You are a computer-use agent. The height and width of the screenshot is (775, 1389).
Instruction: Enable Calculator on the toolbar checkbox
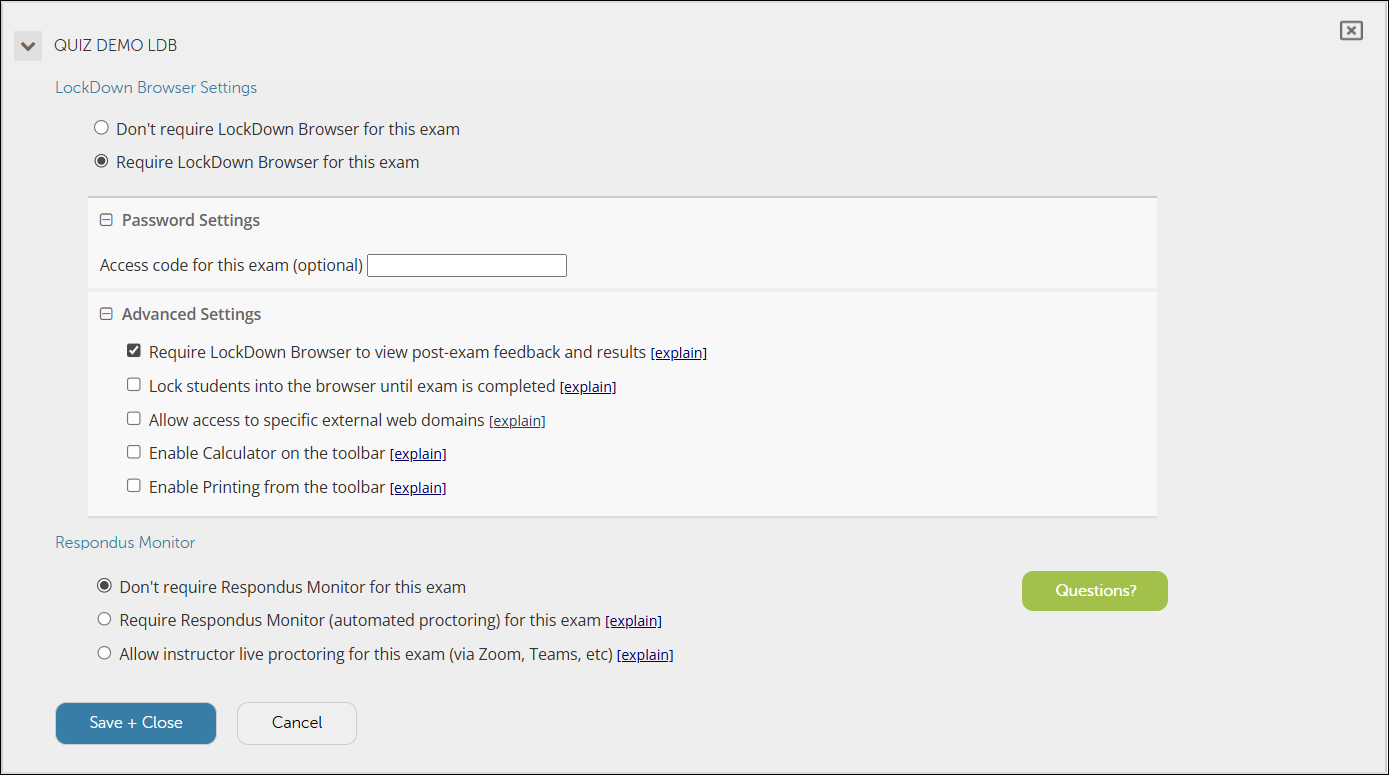pos(134,452)
